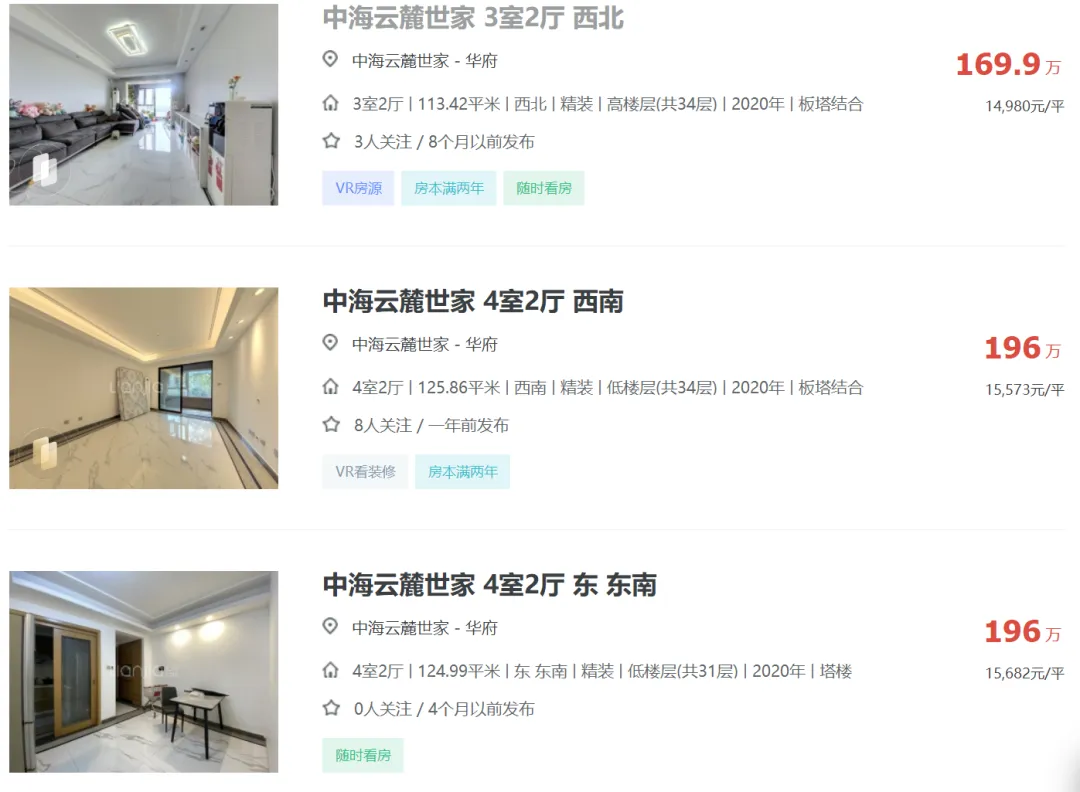Click the 中海云麓世家 community link in the 东南 listing
Viewport: 1080px width, 792px height.
(x=400, y=628)
